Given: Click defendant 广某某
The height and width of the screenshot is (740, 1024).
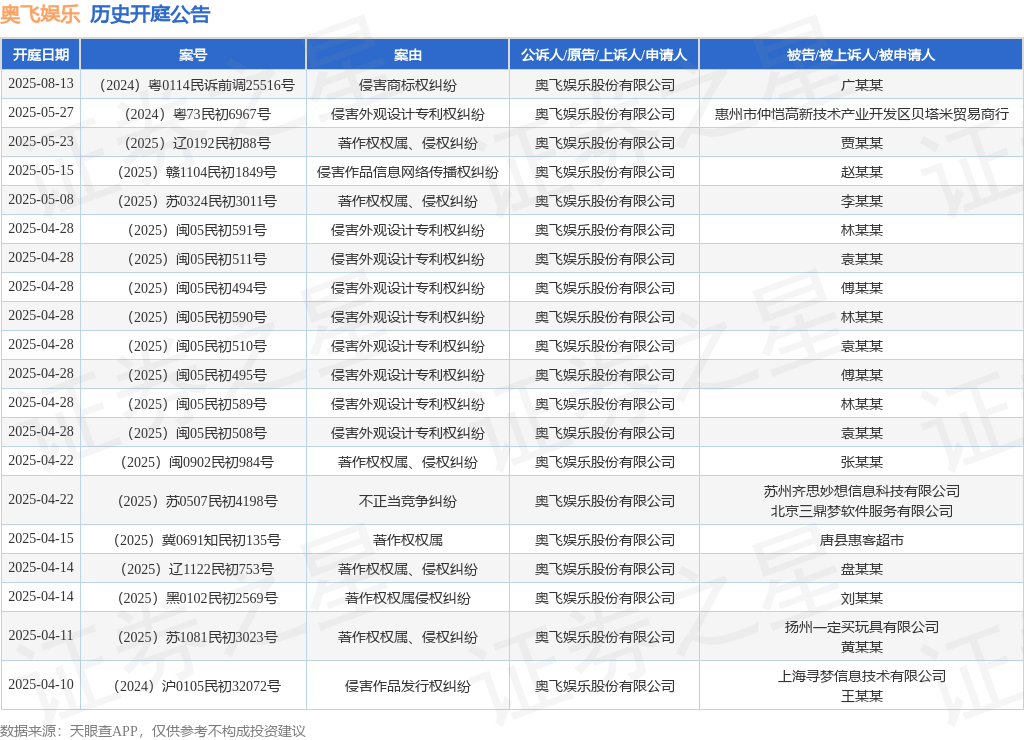Looking at the screenshot, I should (x=861, y=85).
